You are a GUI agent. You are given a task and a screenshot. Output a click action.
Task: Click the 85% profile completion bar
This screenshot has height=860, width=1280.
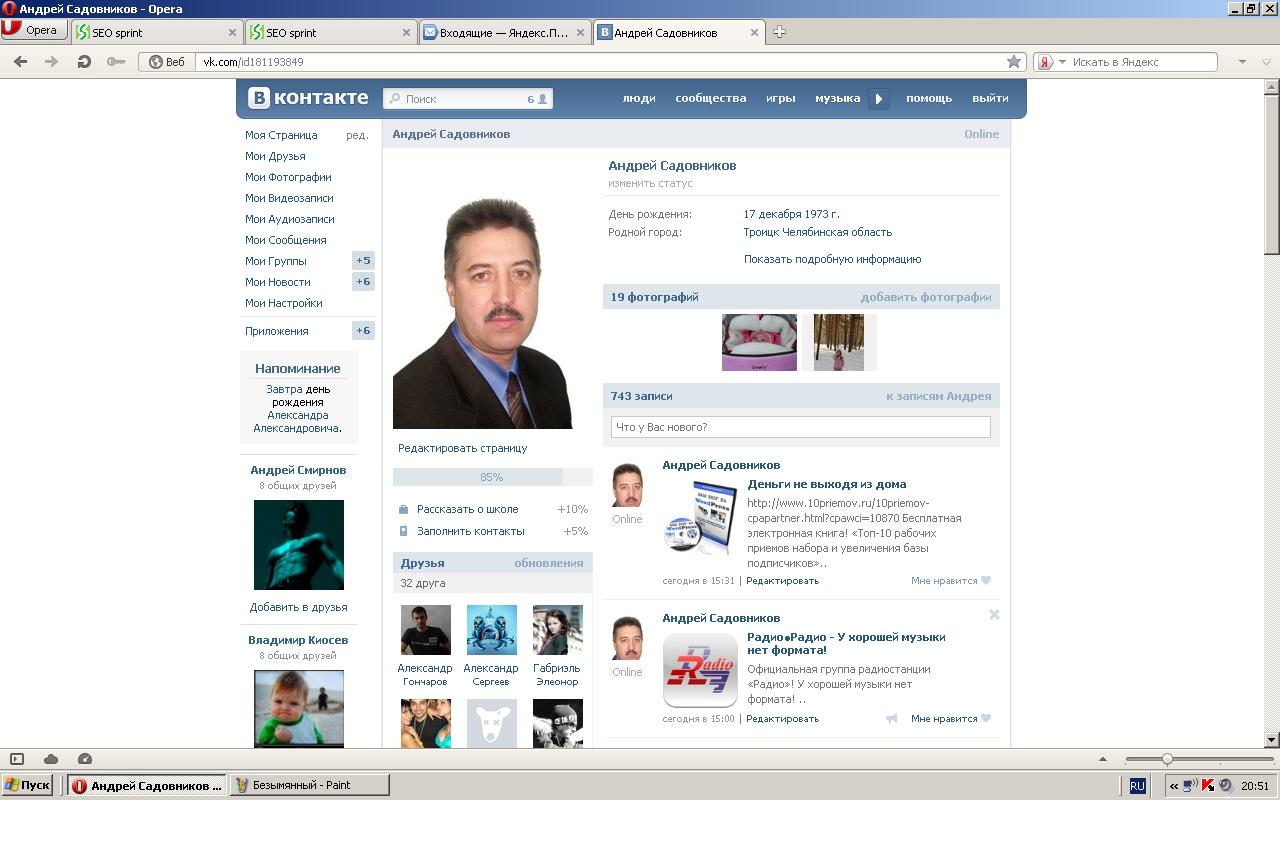[492, 477]
